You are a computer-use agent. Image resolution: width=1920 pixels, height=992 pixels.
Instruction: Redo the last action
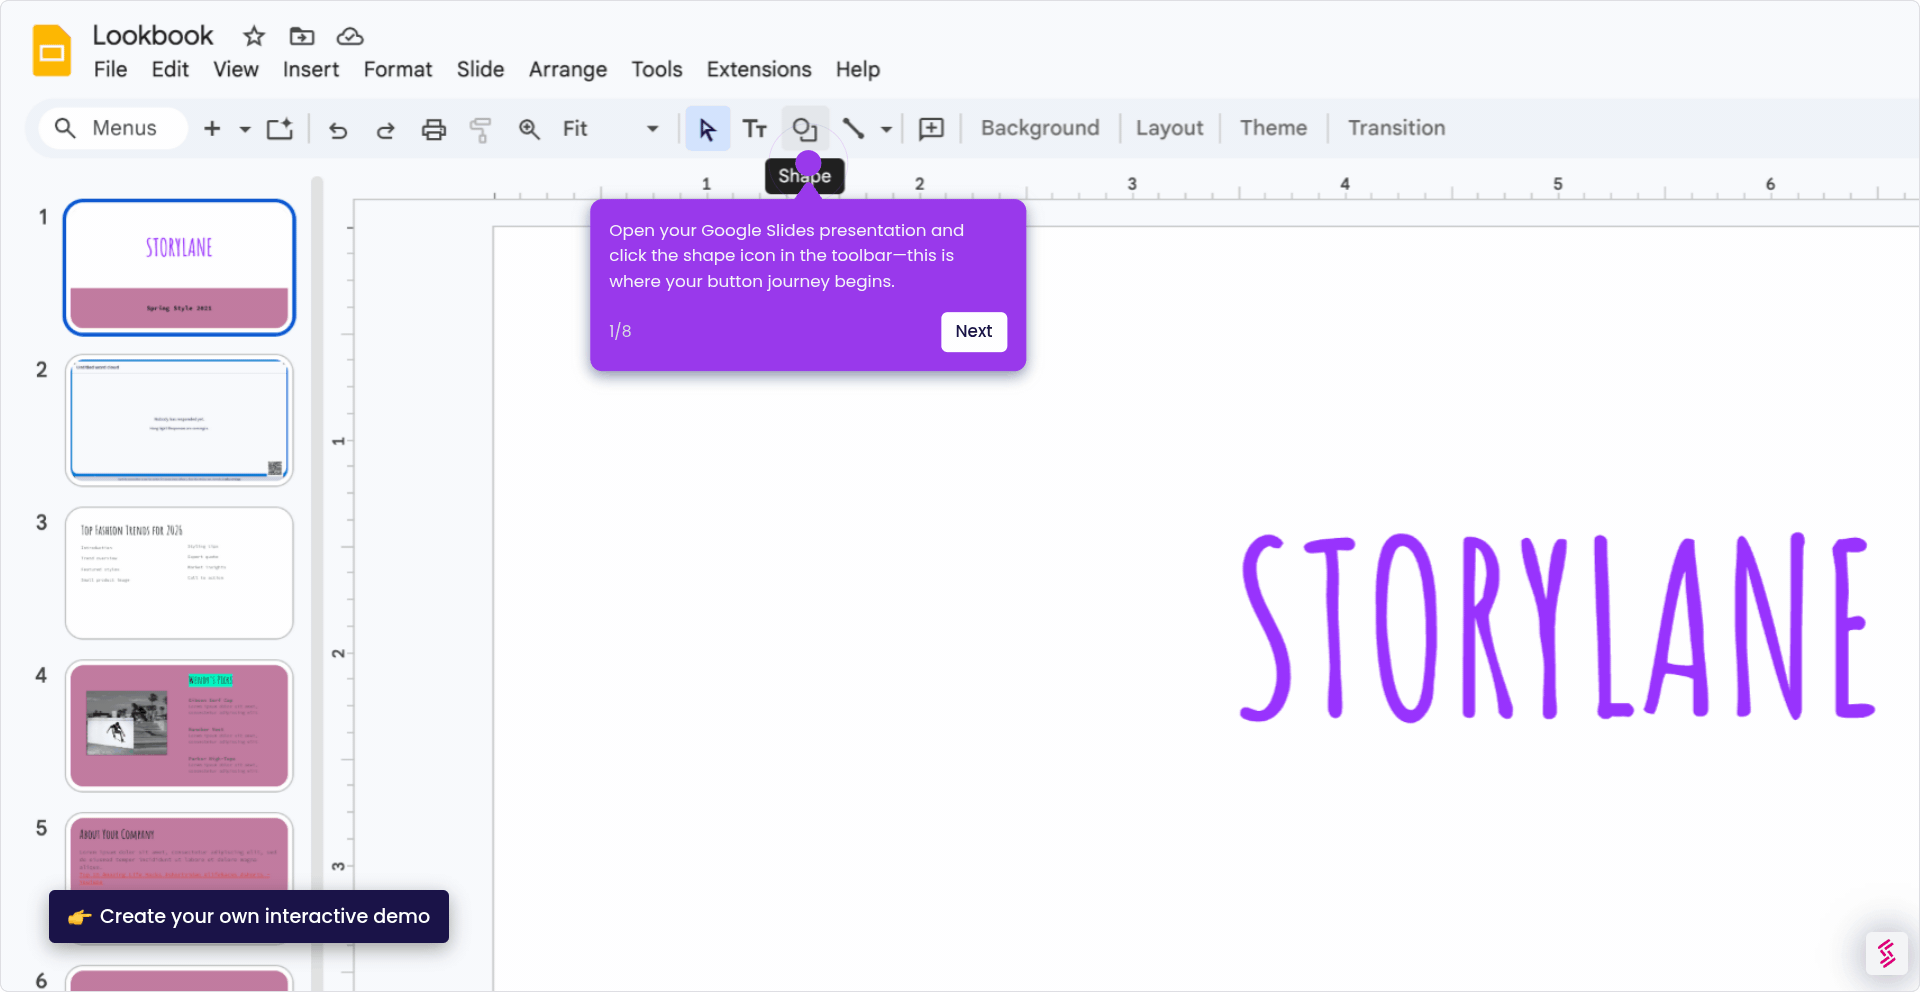386,129
